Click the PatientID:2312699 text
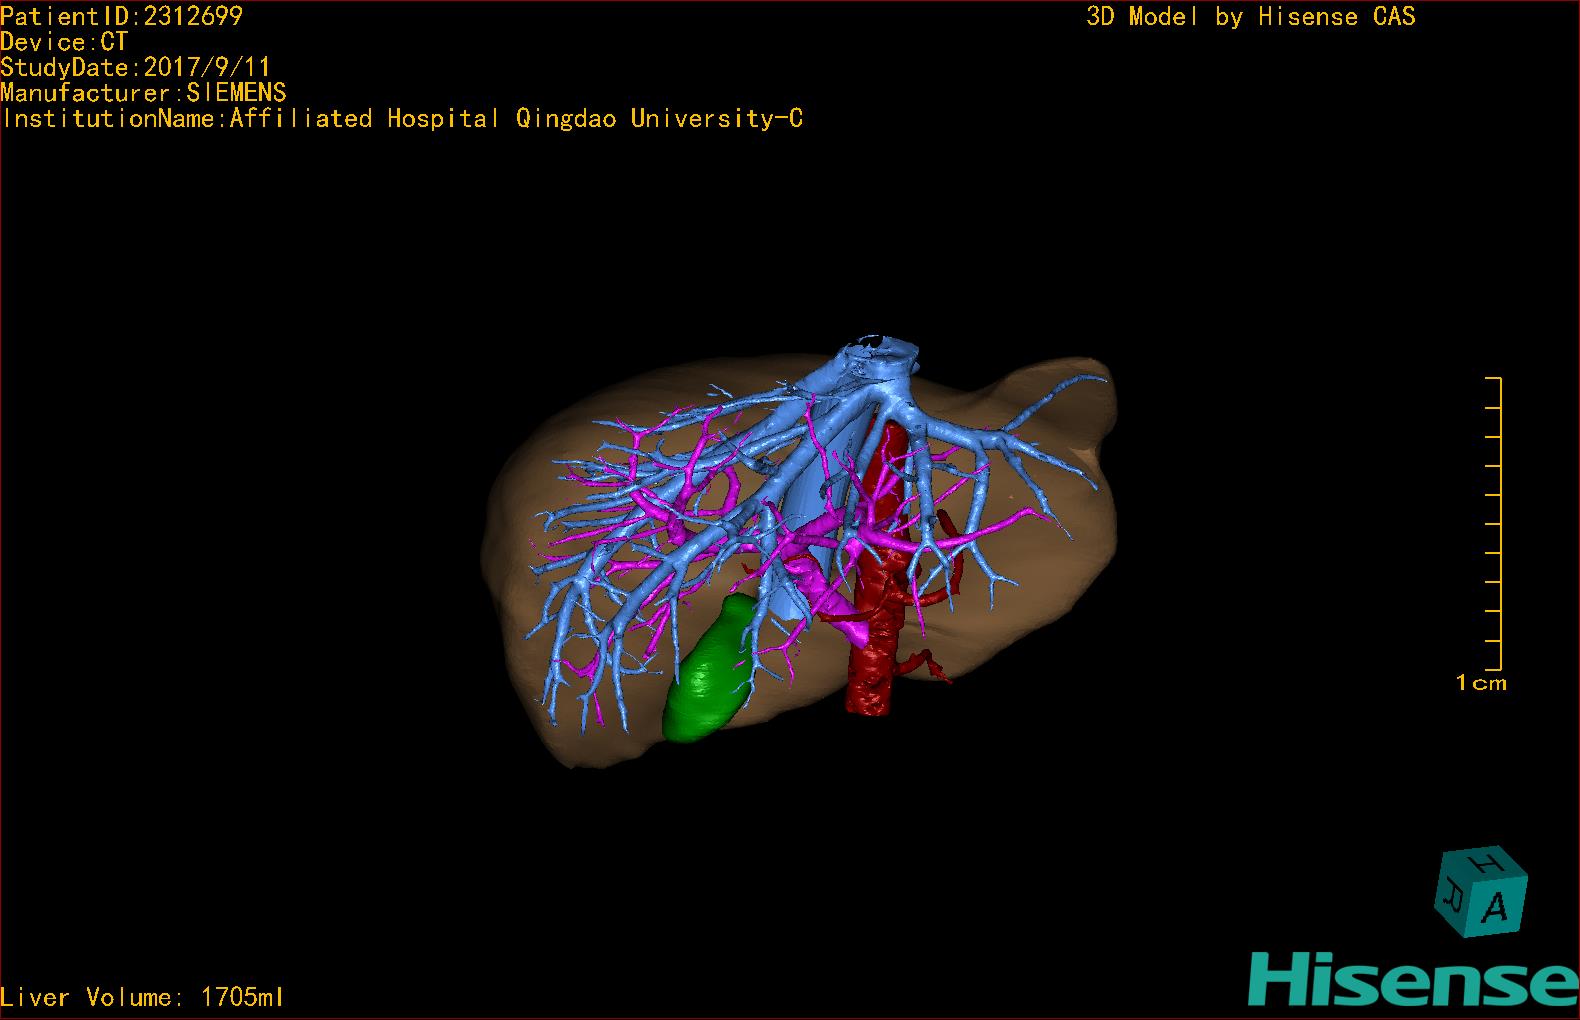This screenshot has width=1580, height=1020. [x=121, y=16]
